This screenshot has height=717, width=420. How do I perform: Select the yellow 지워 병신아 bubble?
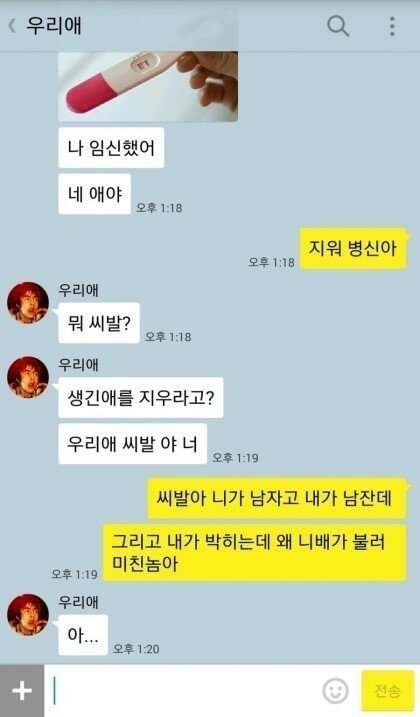(x=353, y=248)
